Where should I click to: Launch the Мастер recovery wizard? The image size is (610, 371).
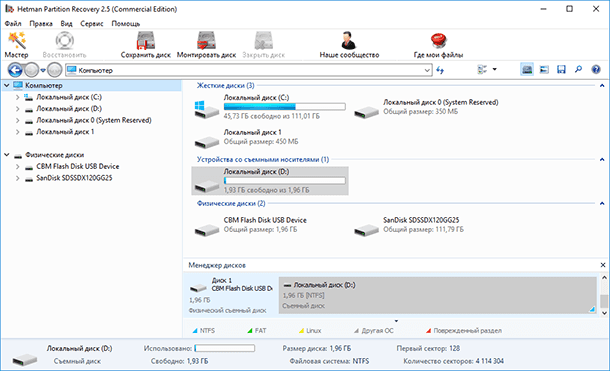click(x=16, y=45)
